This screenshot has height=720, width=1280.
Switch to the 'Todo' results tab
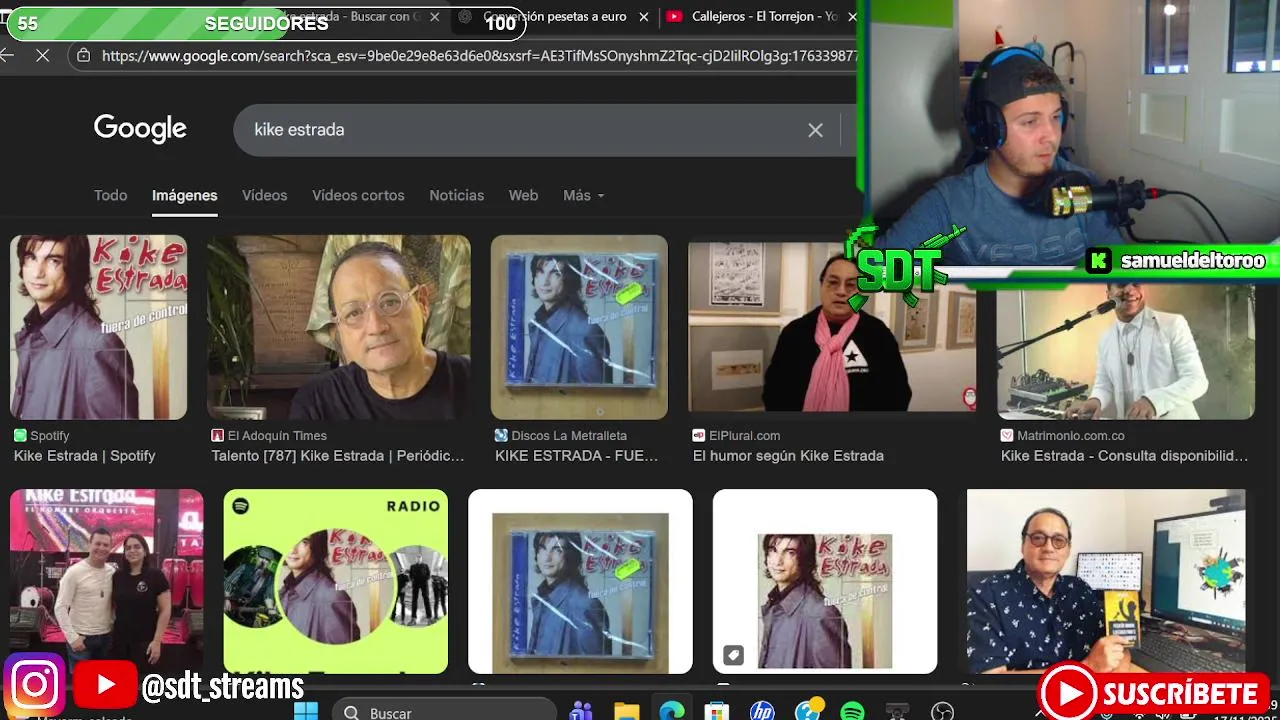110,196
